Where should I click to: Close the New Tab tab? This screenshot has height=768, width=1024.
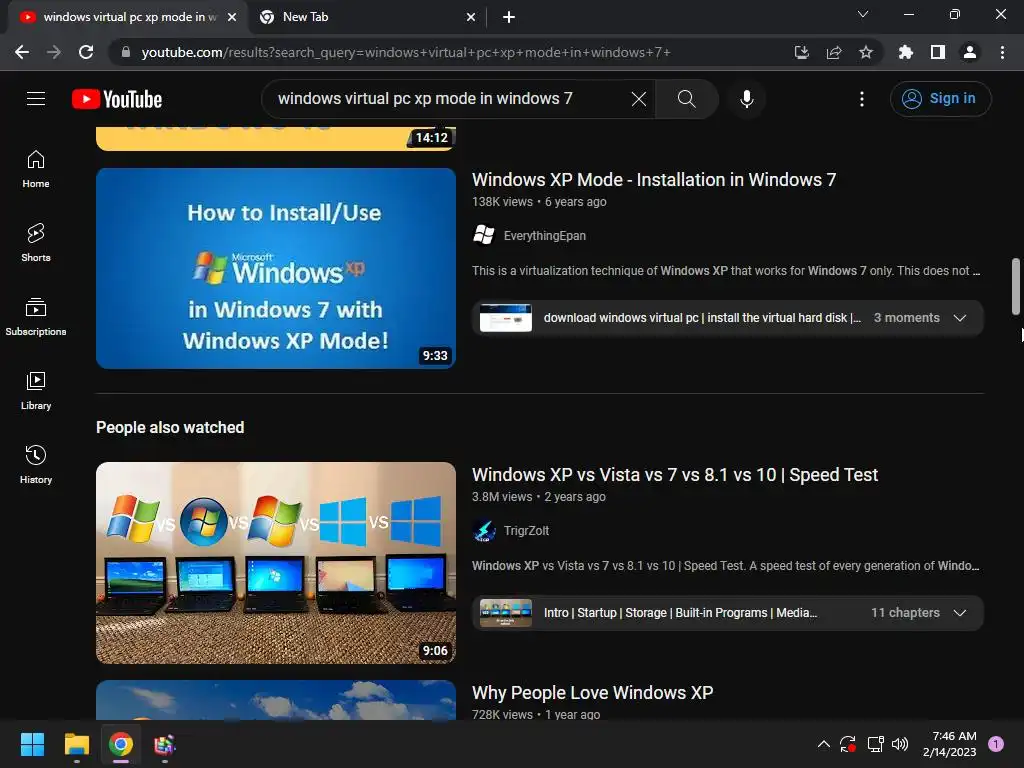point(471,18)
